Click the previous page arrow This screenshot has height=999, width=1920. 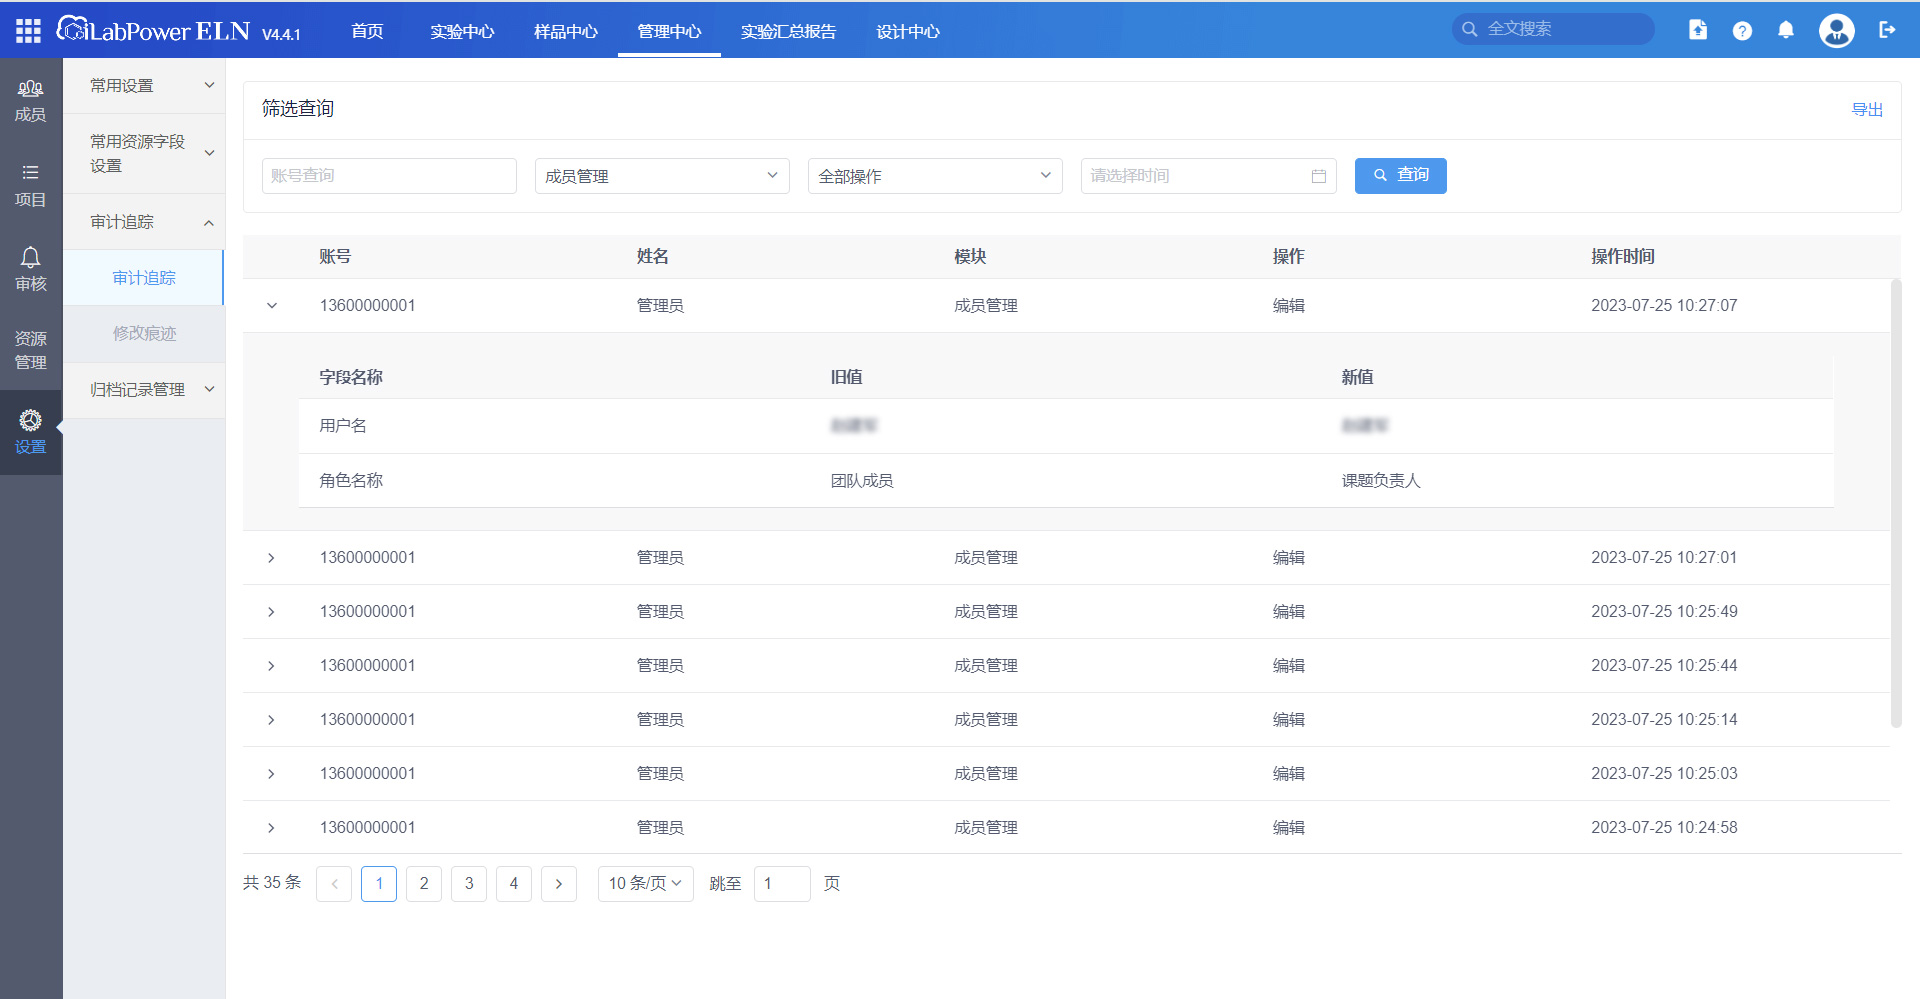pos(334,884)
